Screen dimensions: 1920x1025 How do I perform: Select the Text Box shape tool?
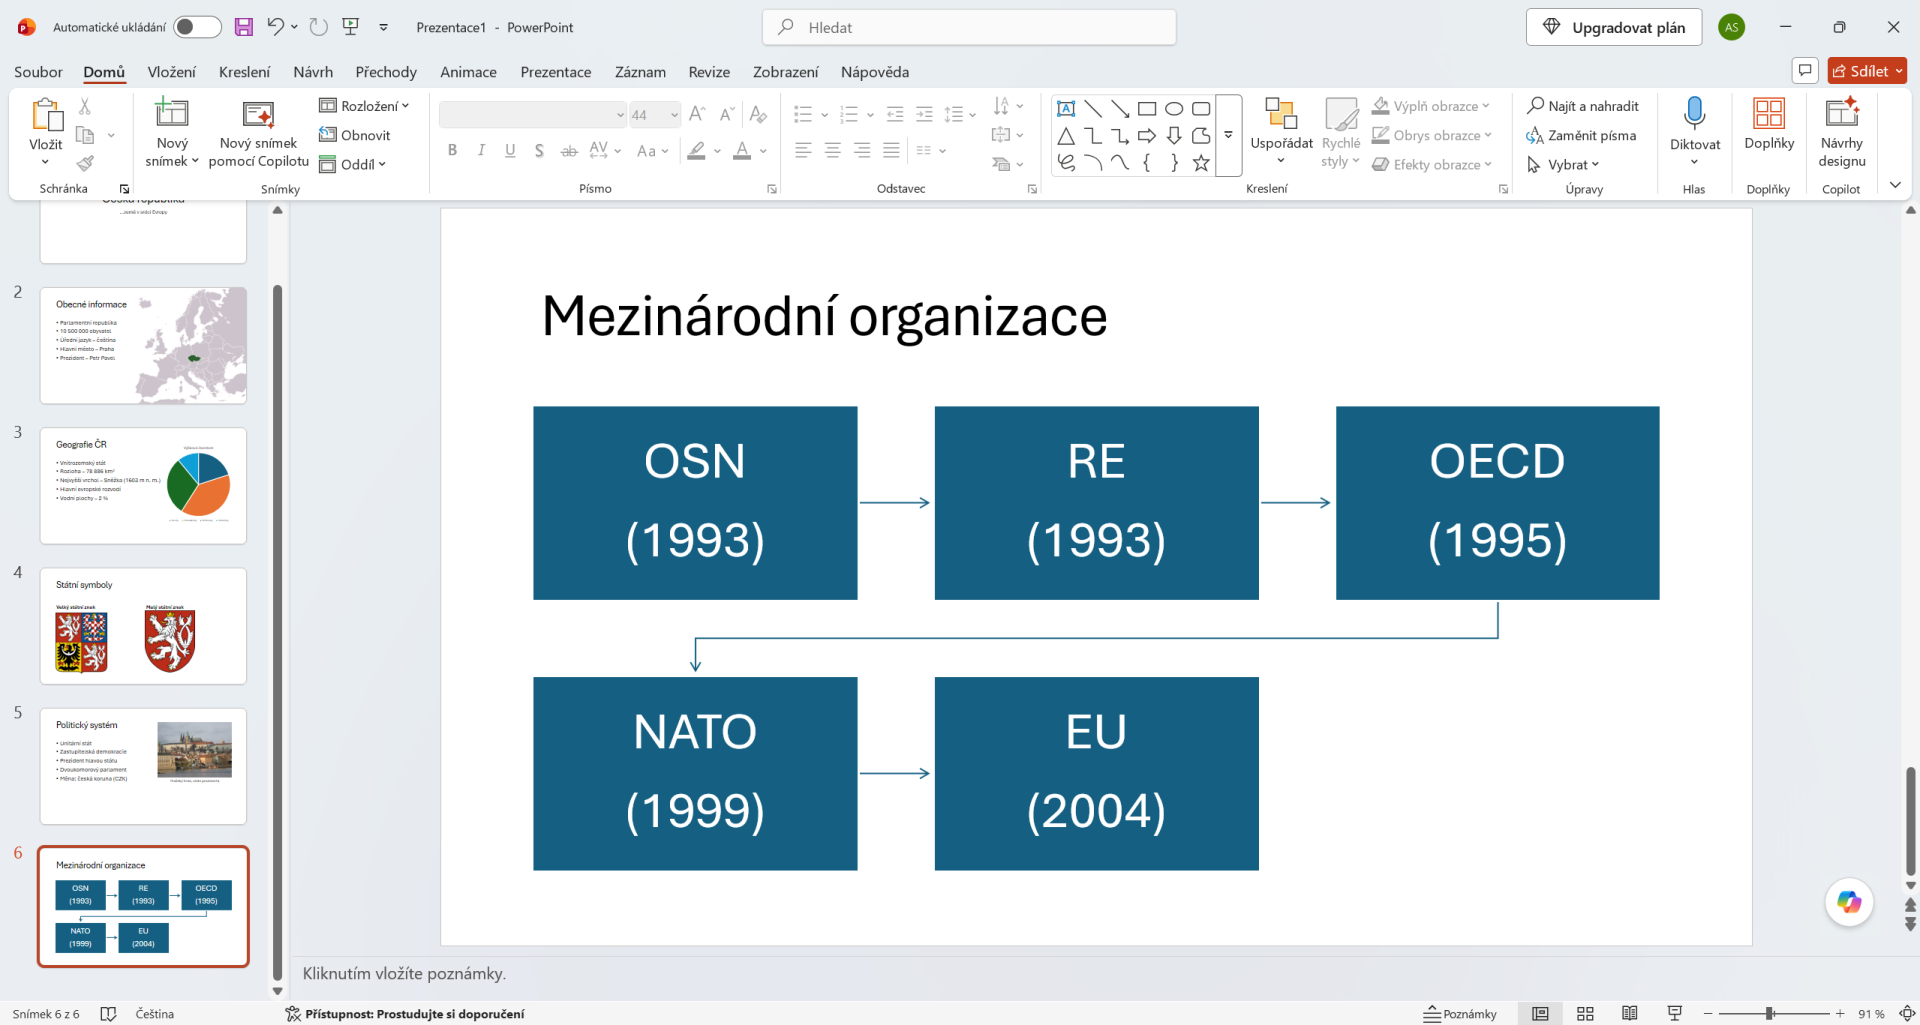[x=1066, y=109]
